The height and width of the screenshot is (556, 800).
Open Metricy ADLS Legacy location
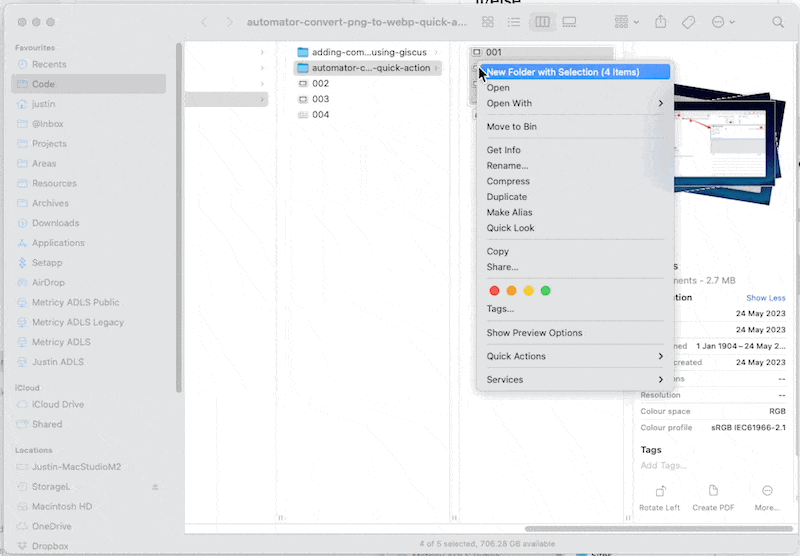89,322
